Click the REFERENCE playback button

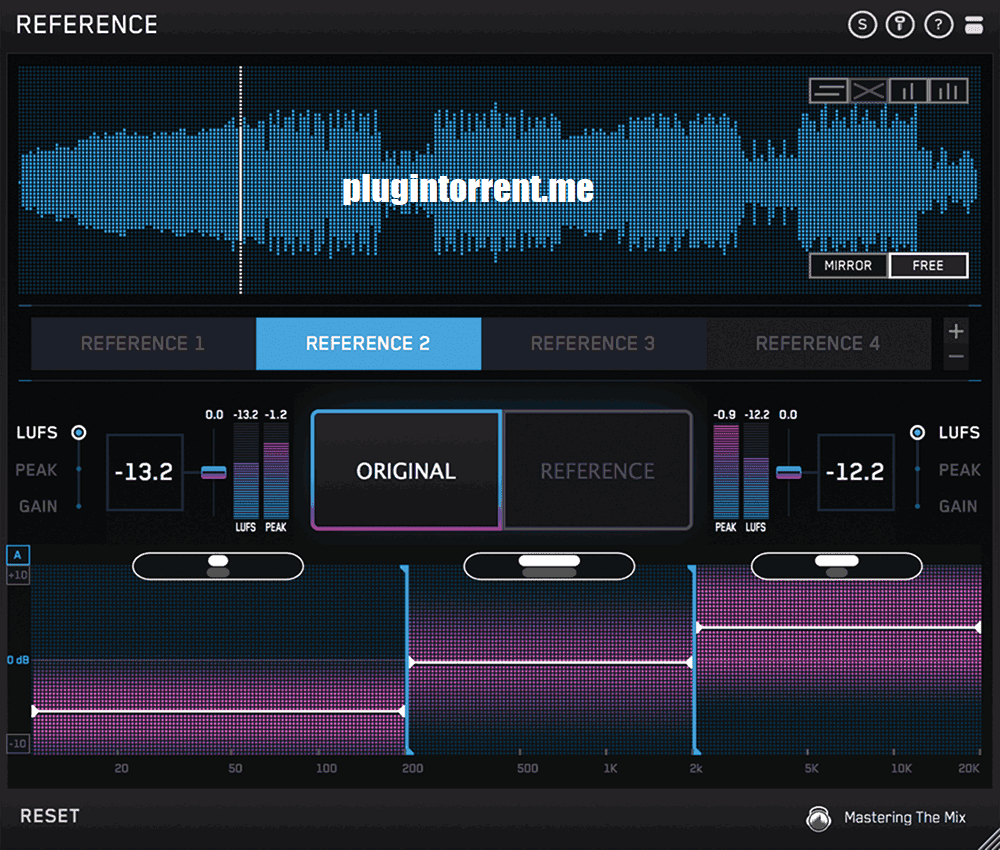click(598, 471)
